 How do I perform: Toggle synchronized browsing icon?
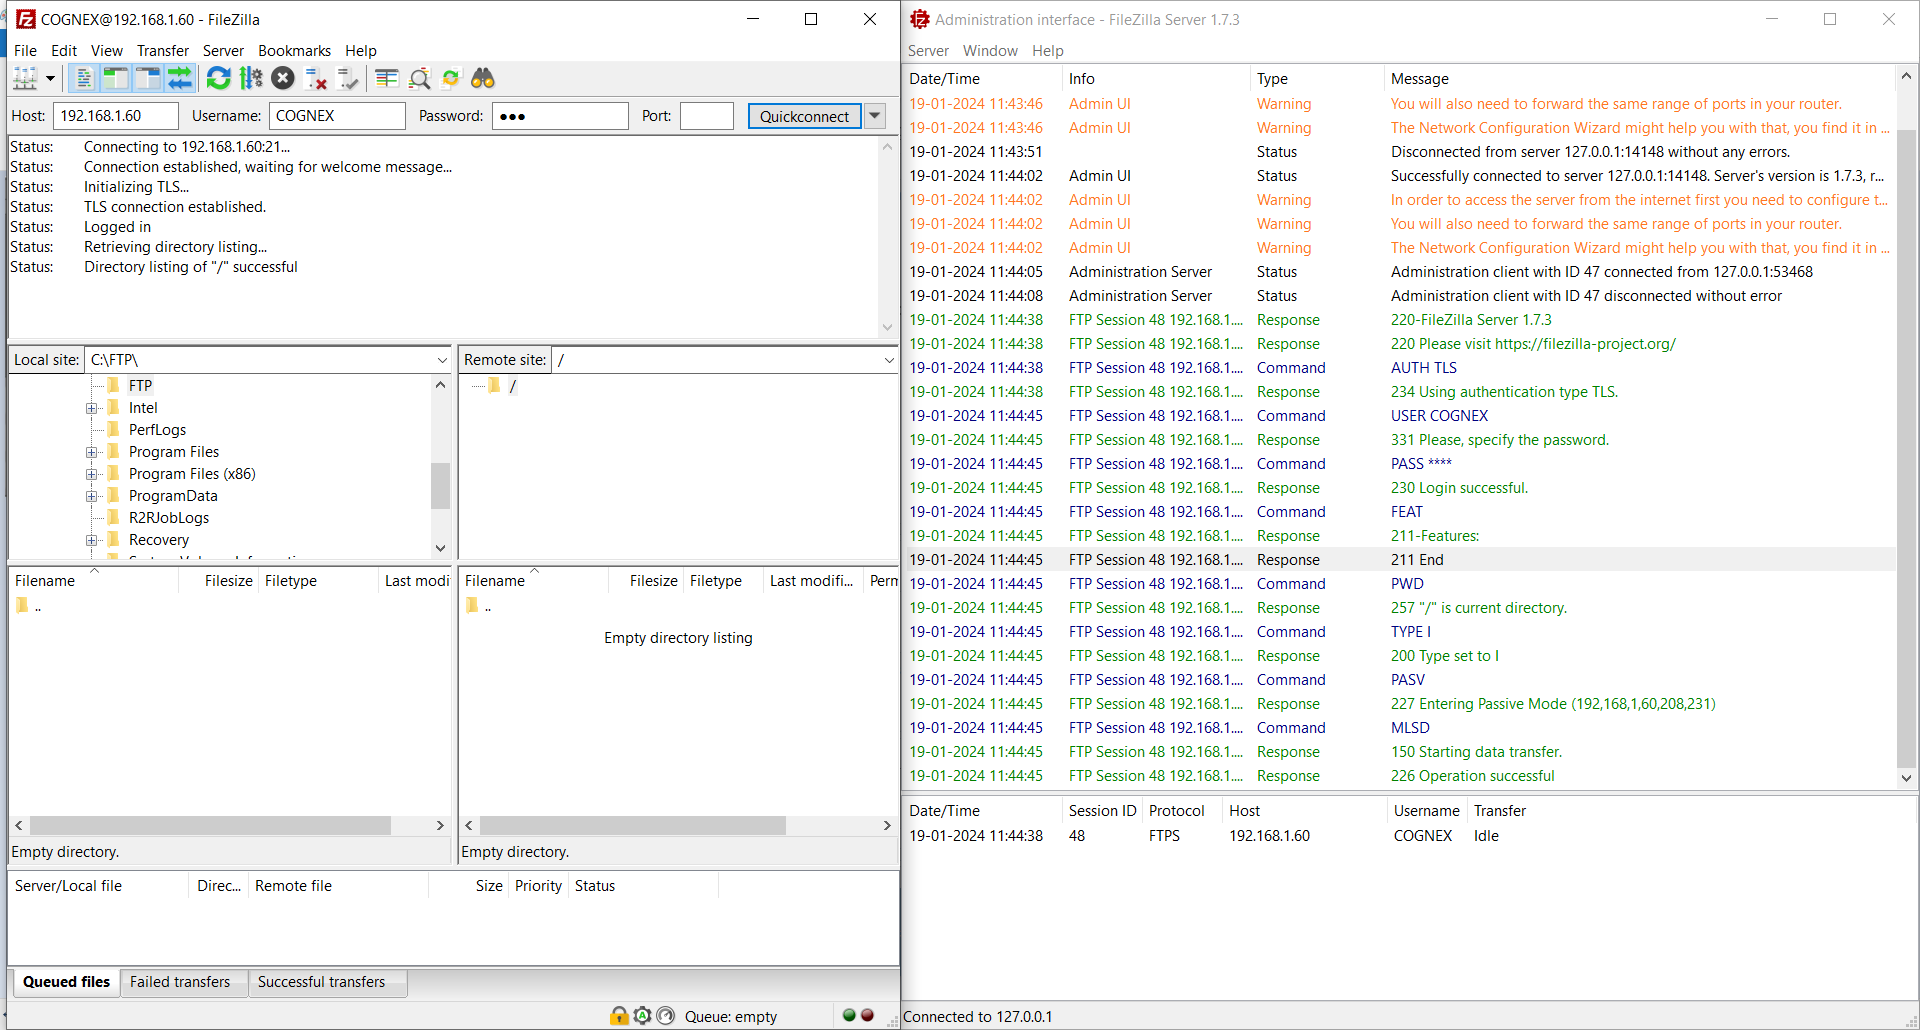[x=451, y=78]
